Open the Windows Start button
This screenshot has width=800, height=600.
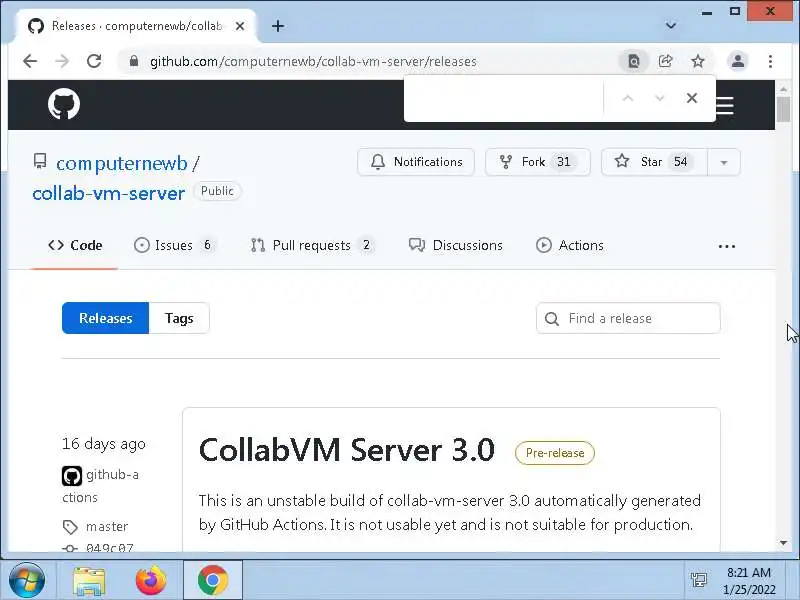pos(27,580)
